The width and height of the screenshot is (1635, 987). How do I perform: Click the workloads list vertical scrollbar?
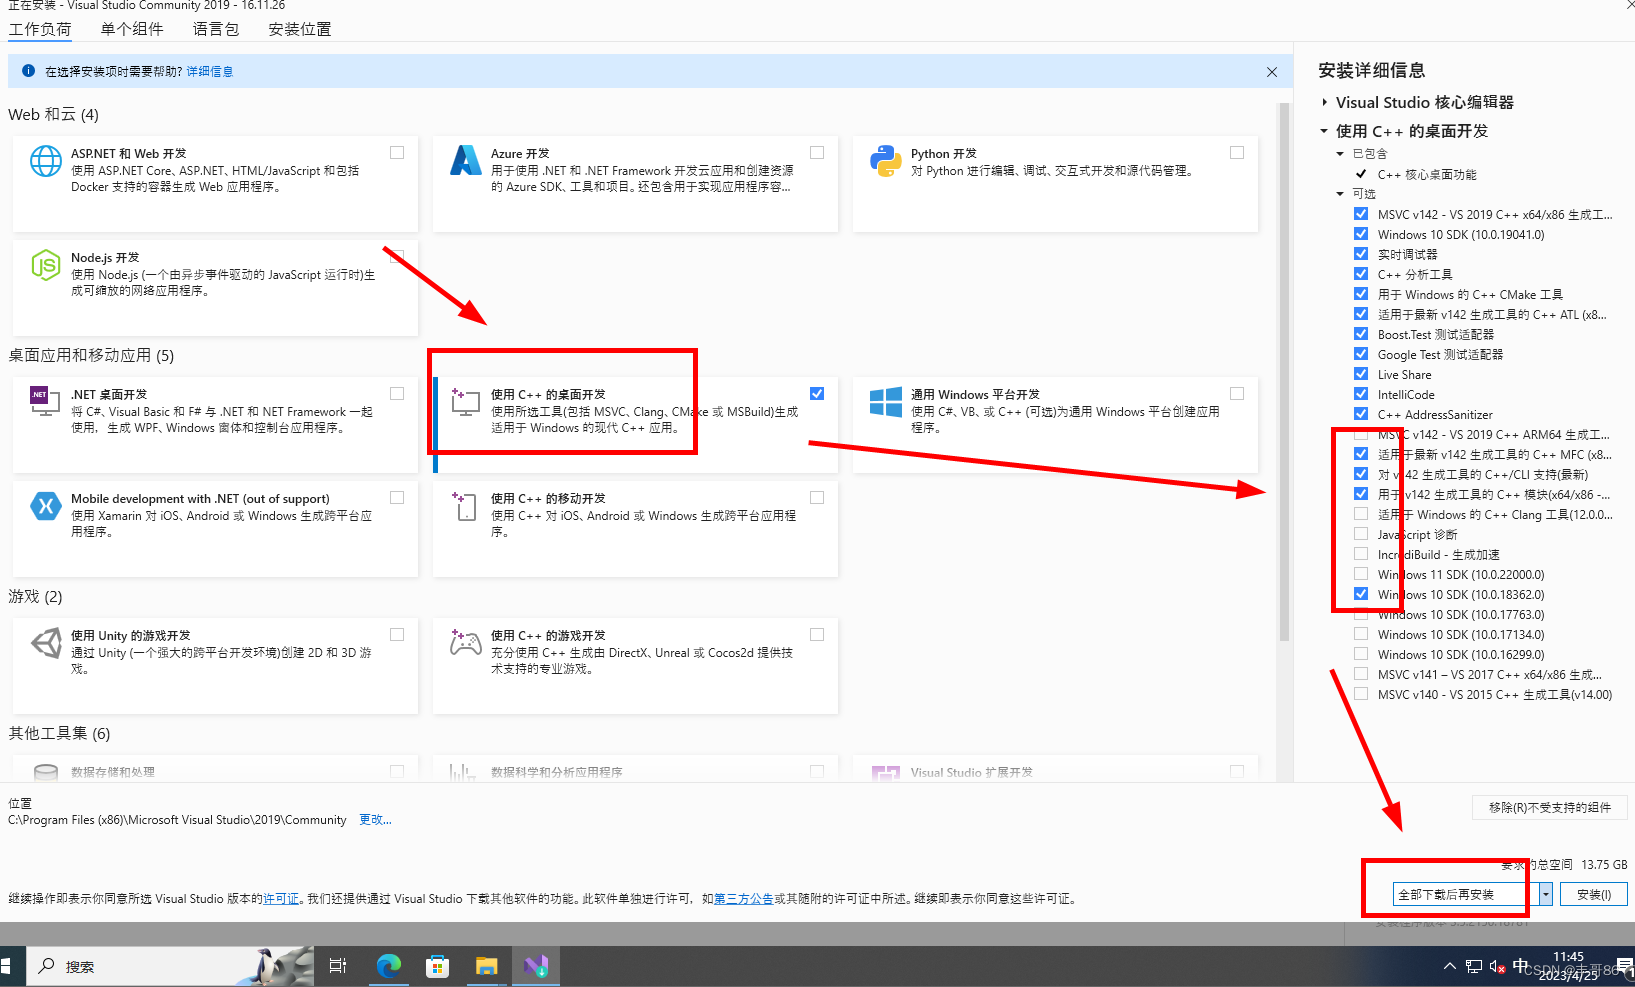1285,372
